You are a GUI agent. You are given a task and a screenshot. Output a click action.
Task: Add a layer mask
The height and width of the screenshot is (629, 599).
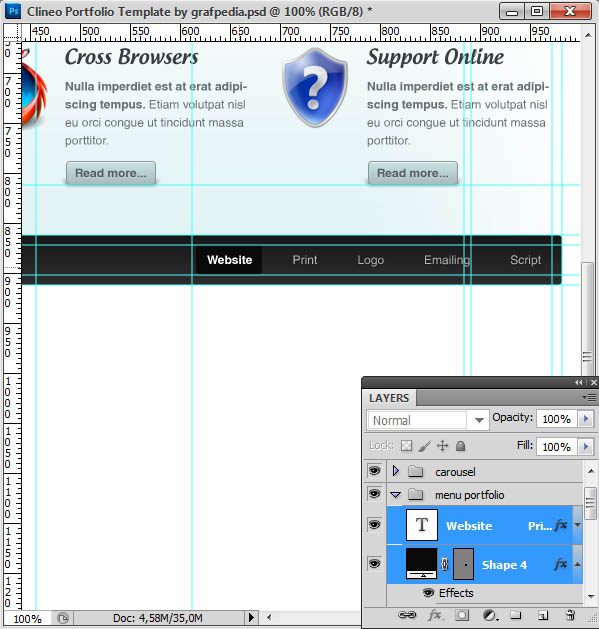pos(462,615)
